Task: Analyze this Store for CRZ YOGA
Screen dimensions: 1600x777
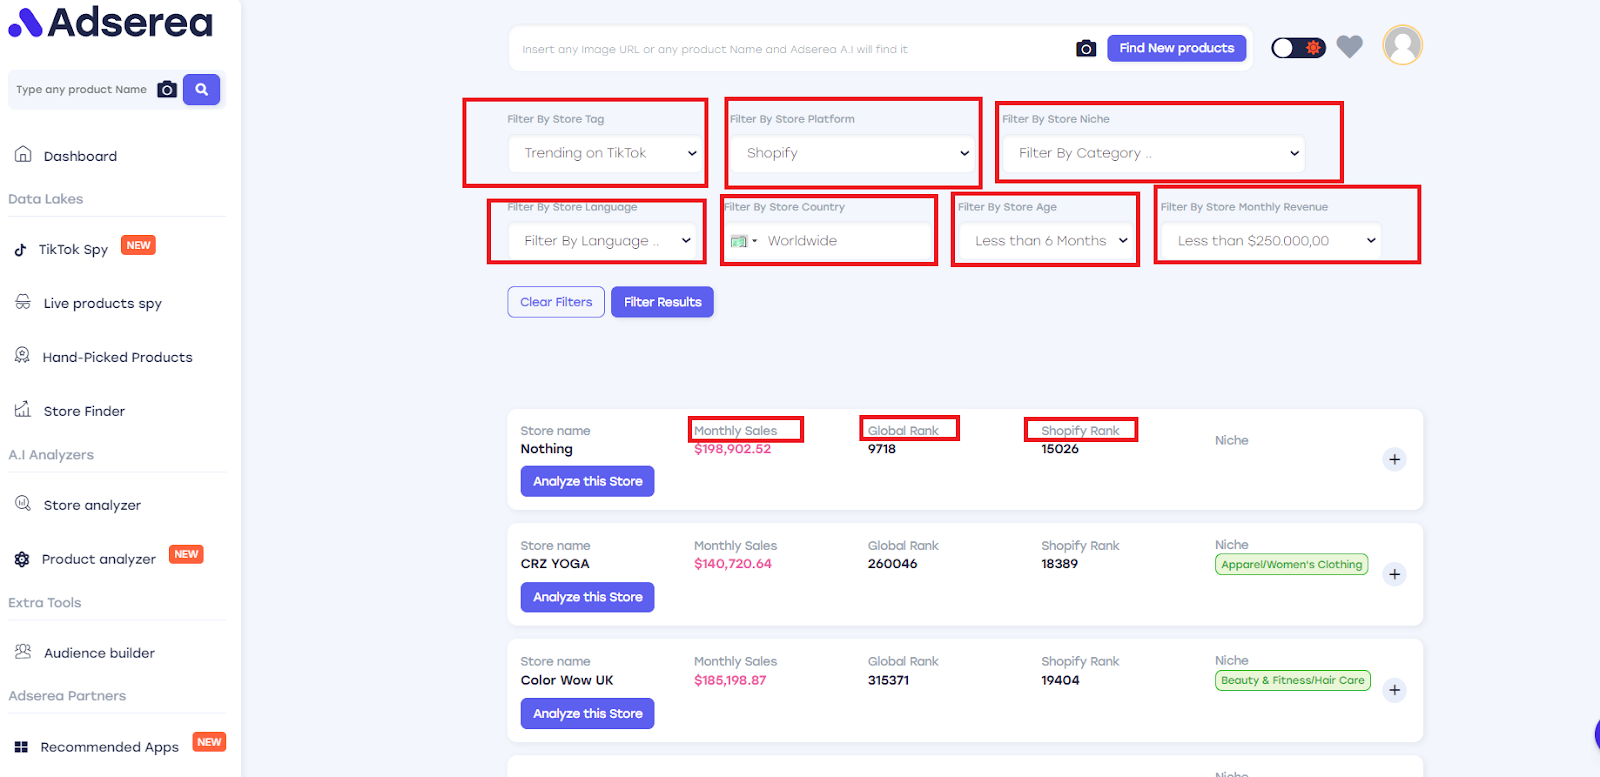Action: click(588, 597)
